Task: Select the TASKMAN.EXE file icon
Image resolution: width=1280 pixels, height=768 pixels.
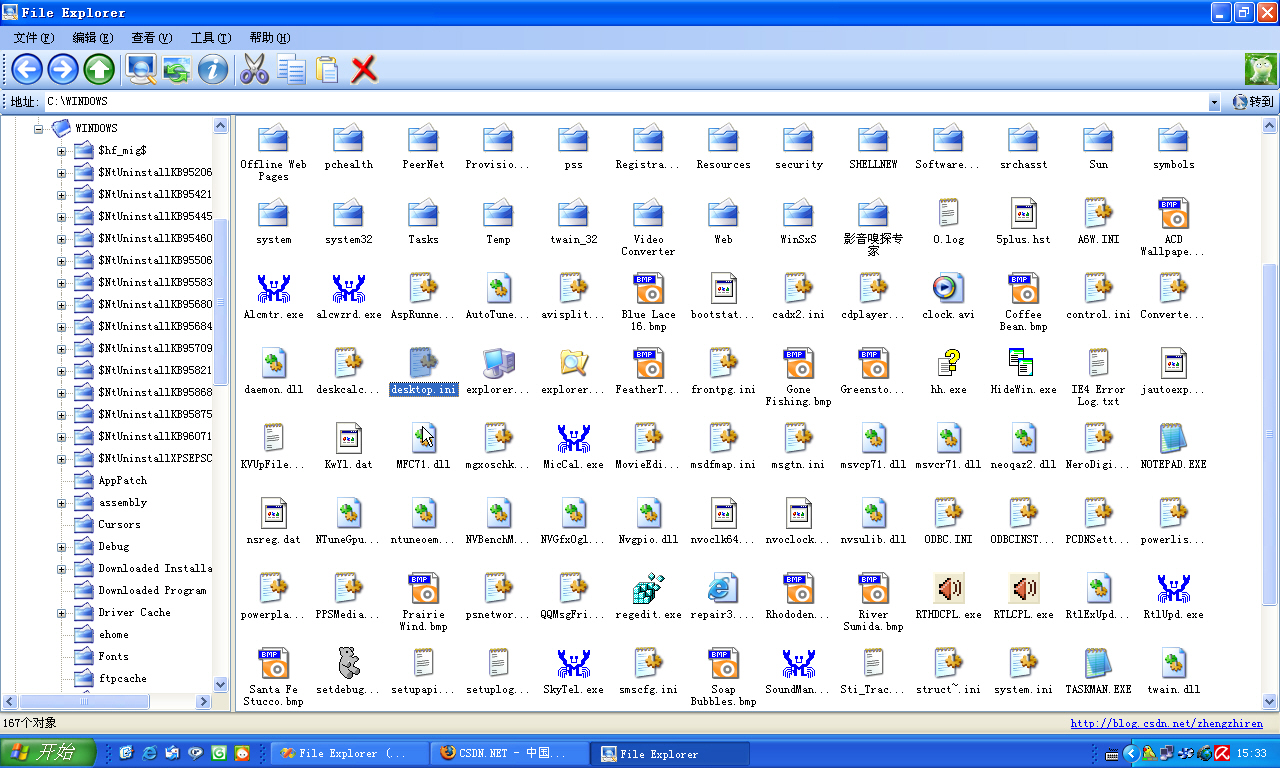Action: (x=1098, y=663)
